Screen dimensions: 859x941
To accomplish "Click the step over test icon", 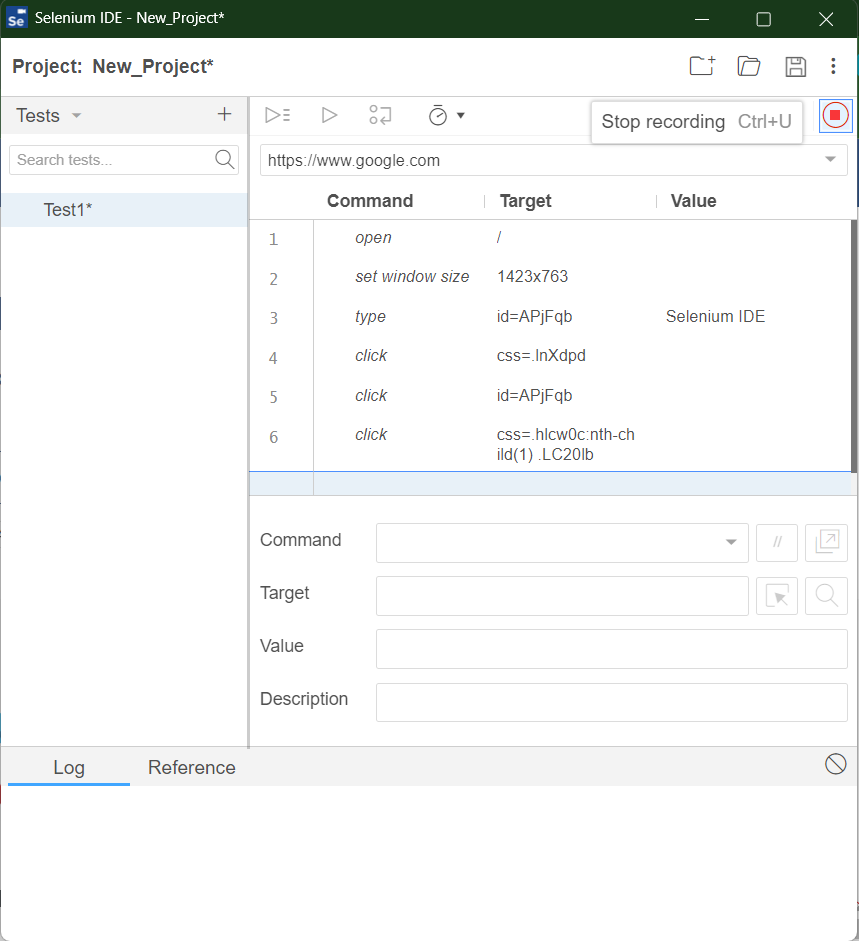I will [380, 115].
